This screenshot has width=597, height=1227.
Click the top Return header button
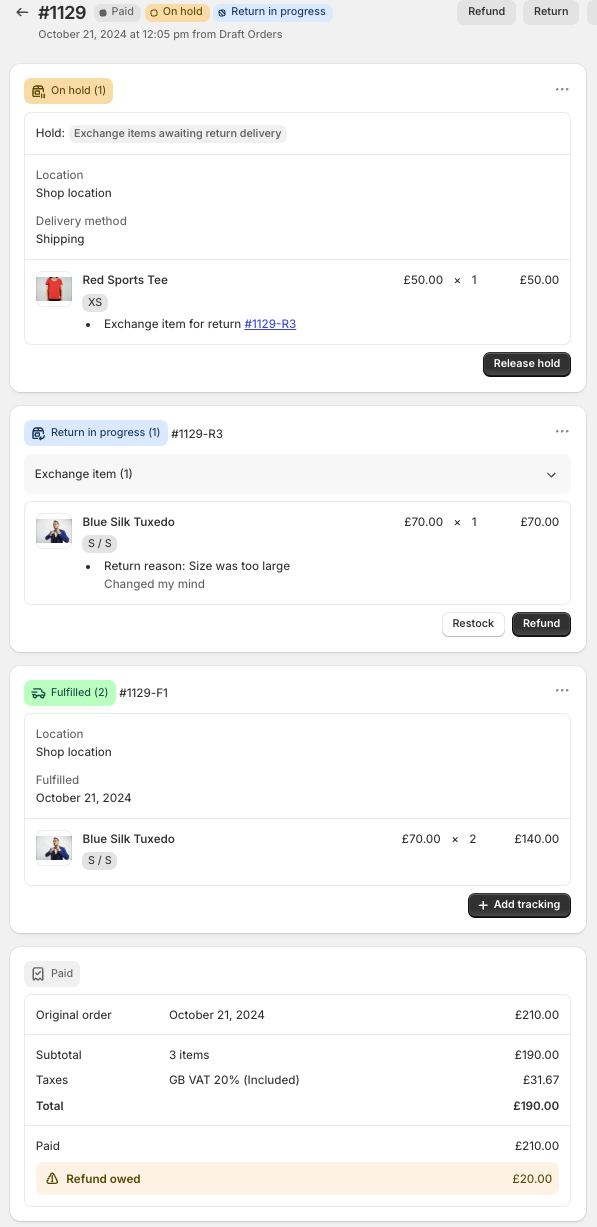pyautogui.click(x=551, y=12)
